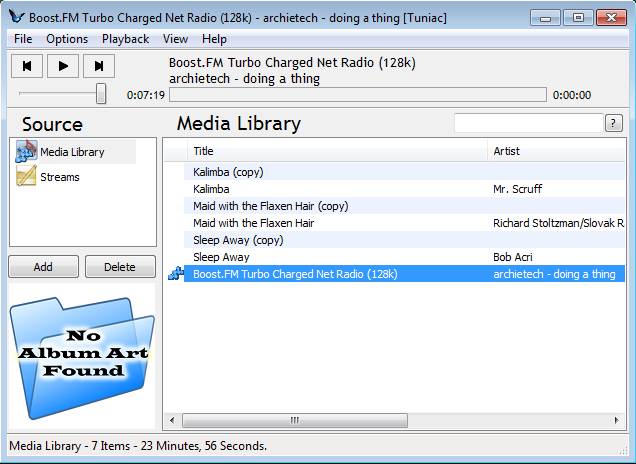This screenshot has width=636, height=464.
Task: Click the elapsed time 0:07:19 label
Action: tap(146, 95)
